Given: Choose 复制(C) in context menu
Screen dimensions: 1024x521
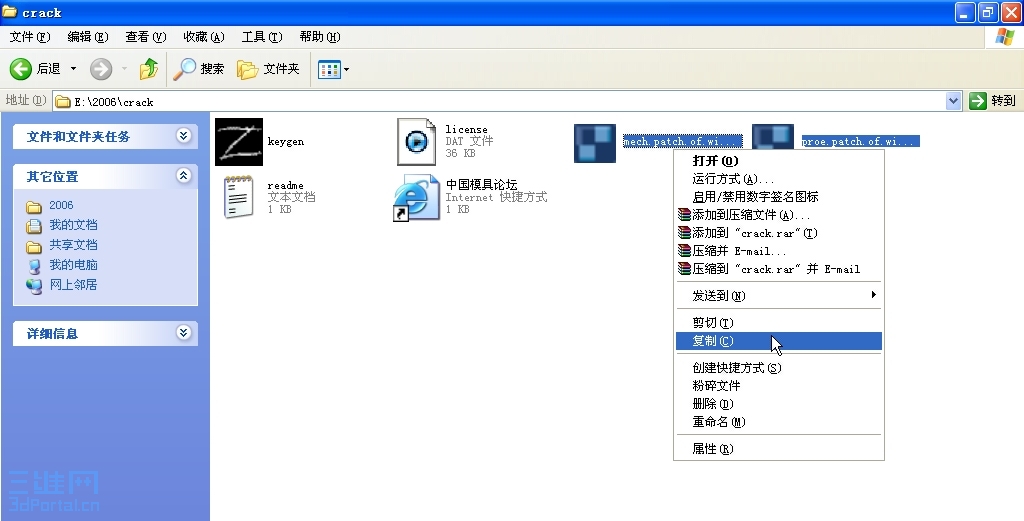Looking at the screenshot, I should click(778, 341).
